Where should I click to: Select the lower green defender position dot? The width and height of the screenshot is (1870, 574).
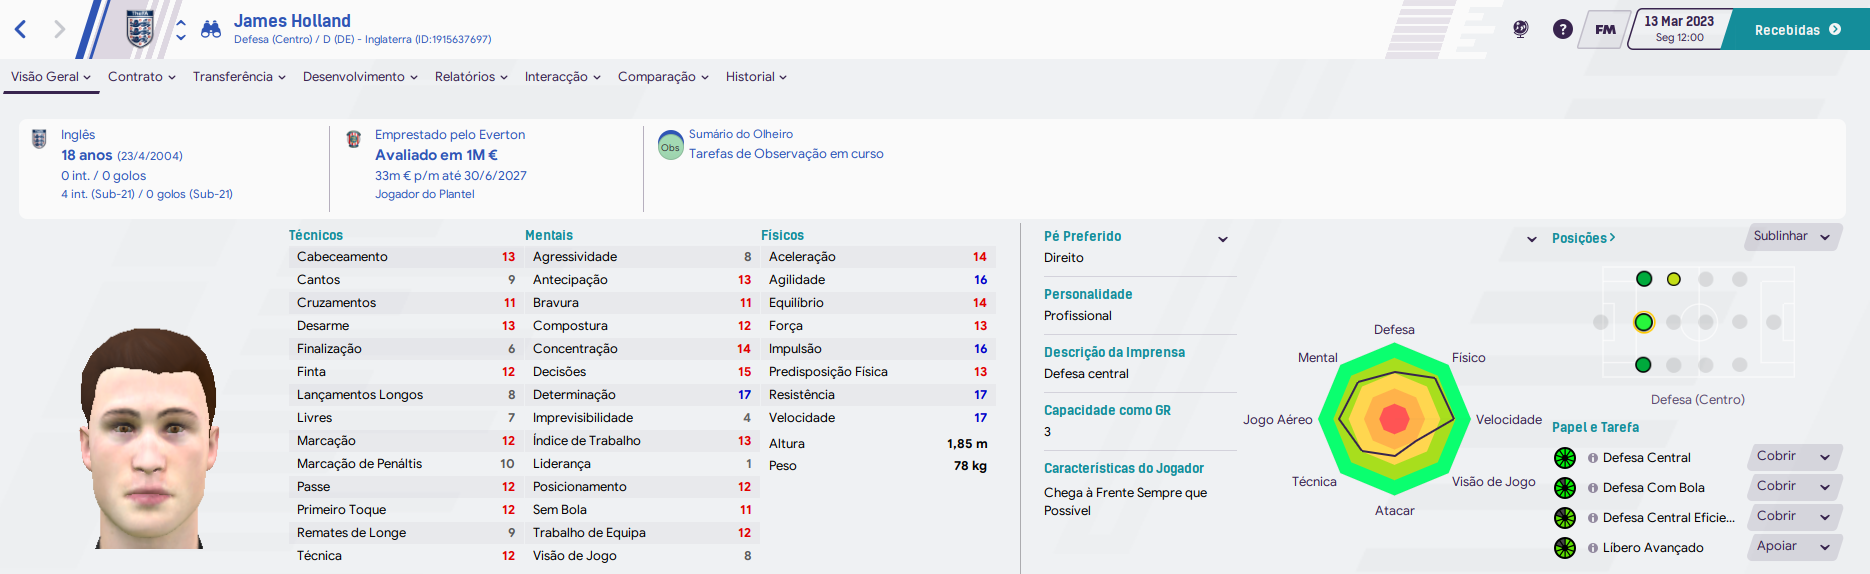pos(1643,365)
